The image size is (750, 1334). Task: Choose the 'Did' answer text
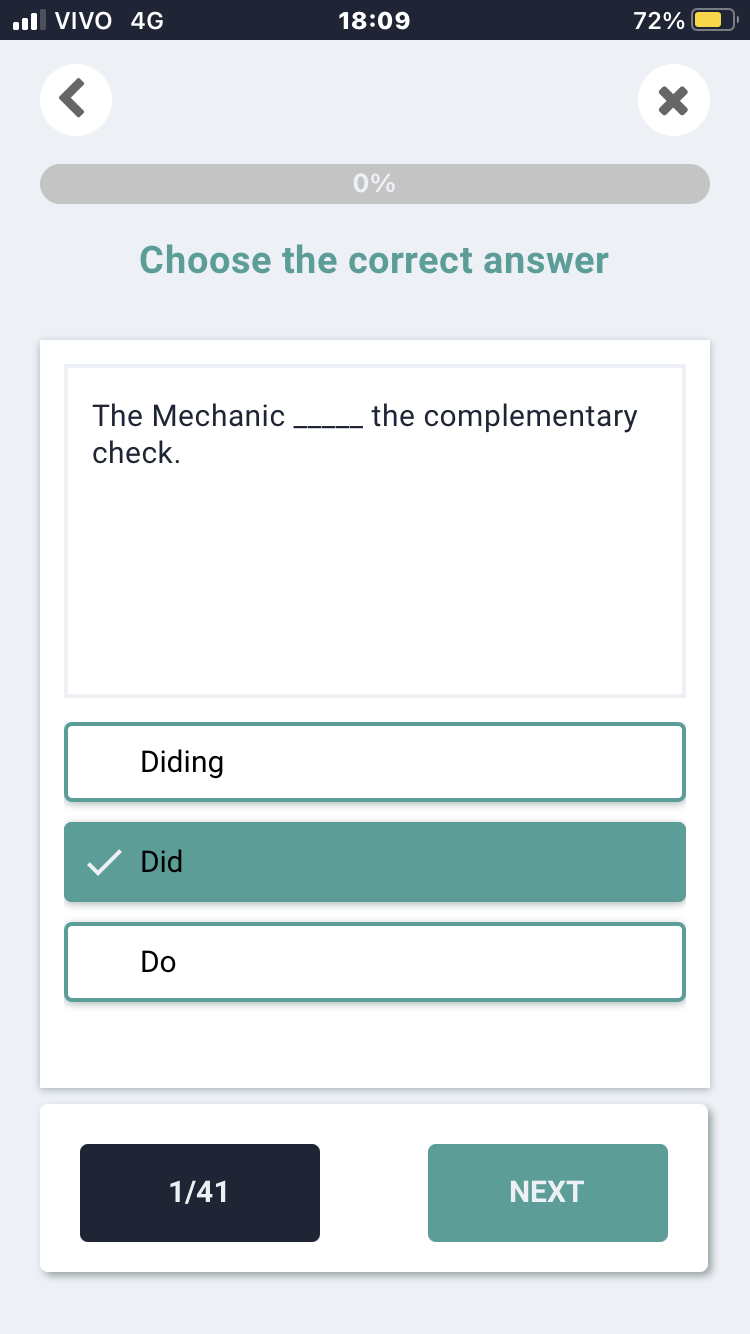162,862
